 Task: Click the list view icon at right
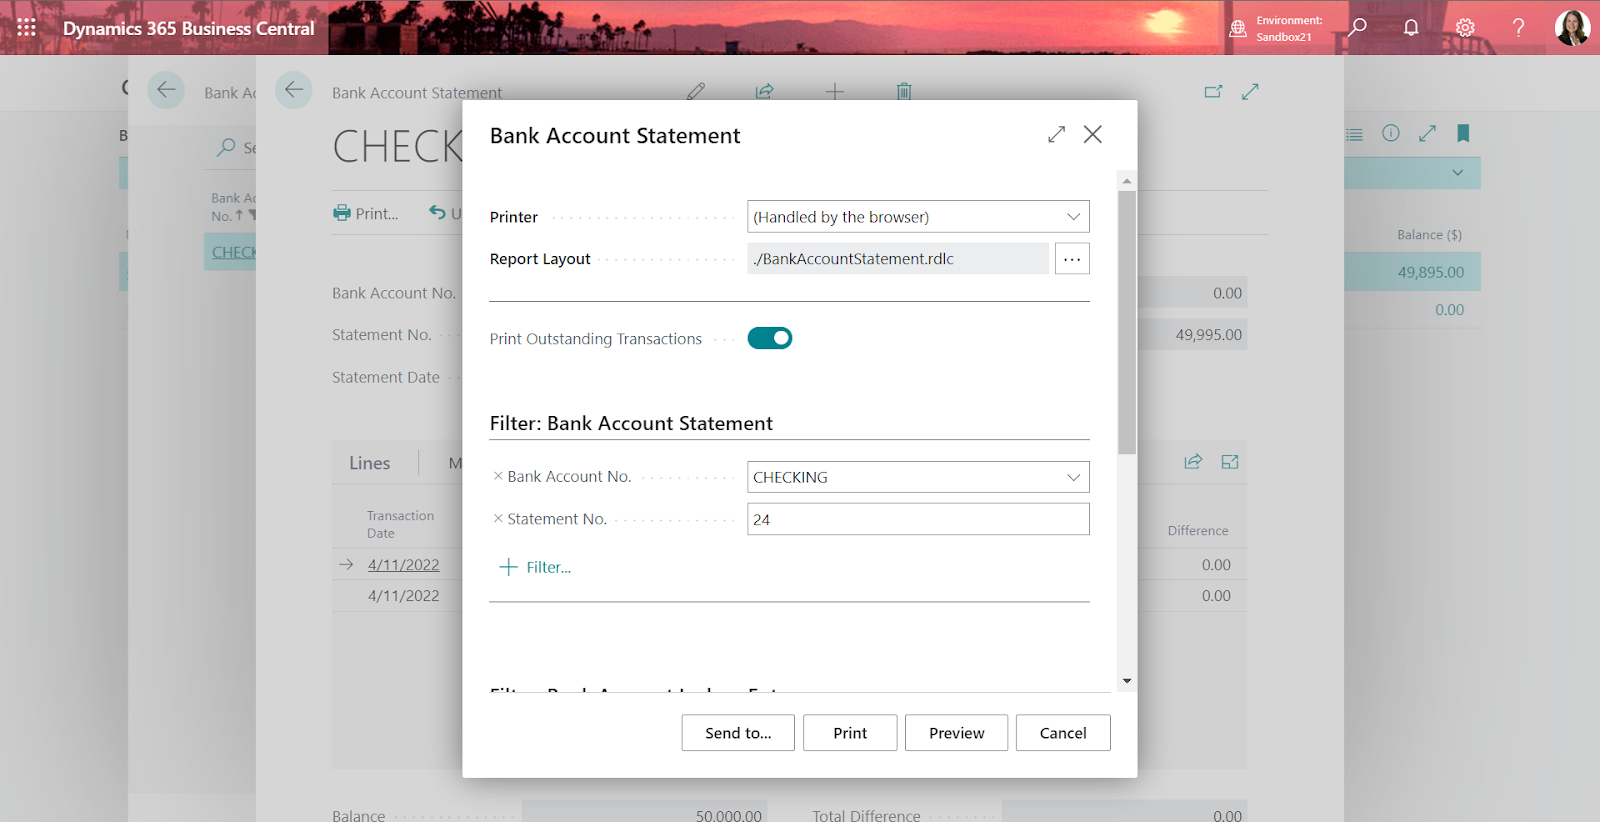click(1354, 134)
